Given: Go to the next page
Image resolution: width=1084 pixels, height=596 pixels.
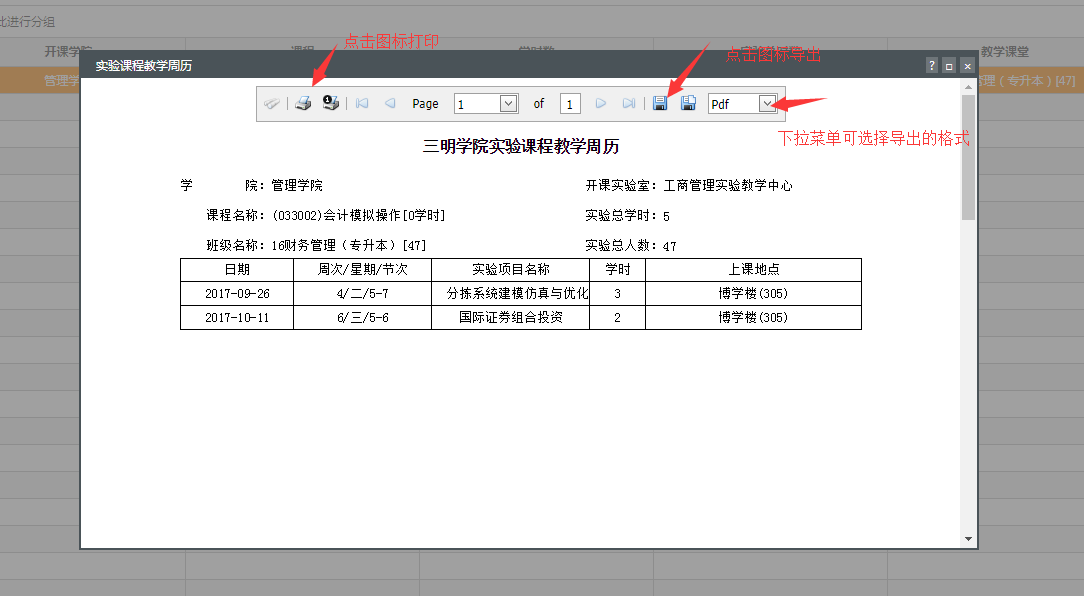Looking at the screenshot, I should [x=601, y=104].
